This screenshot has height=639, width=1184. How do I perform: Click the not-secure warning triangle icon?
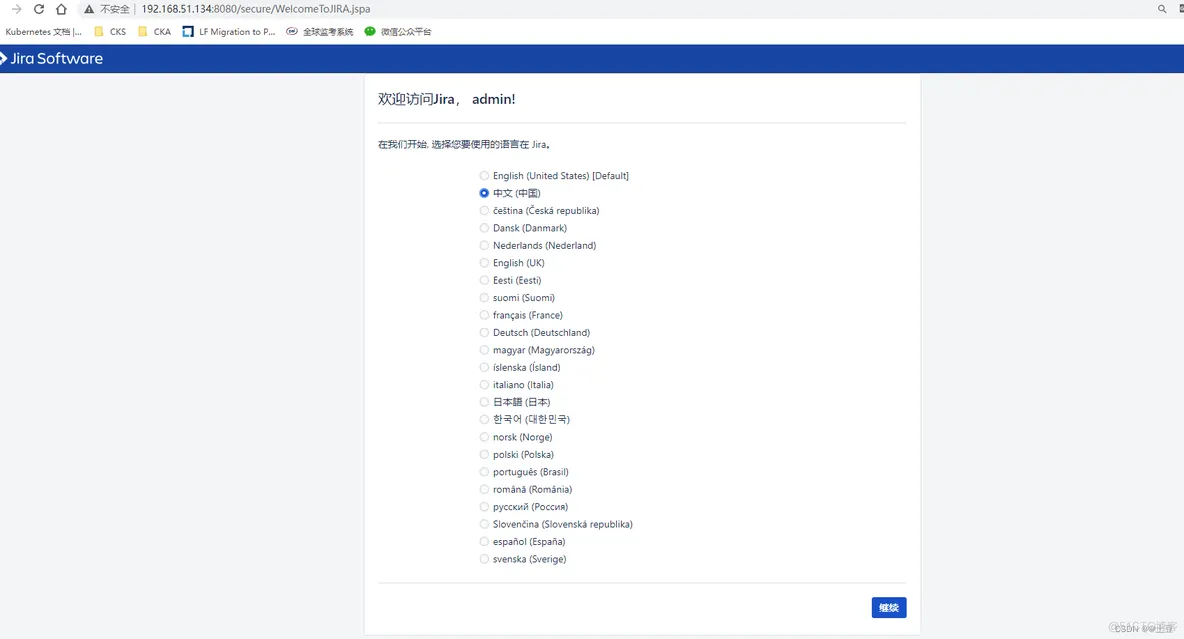tap(89, 9)
